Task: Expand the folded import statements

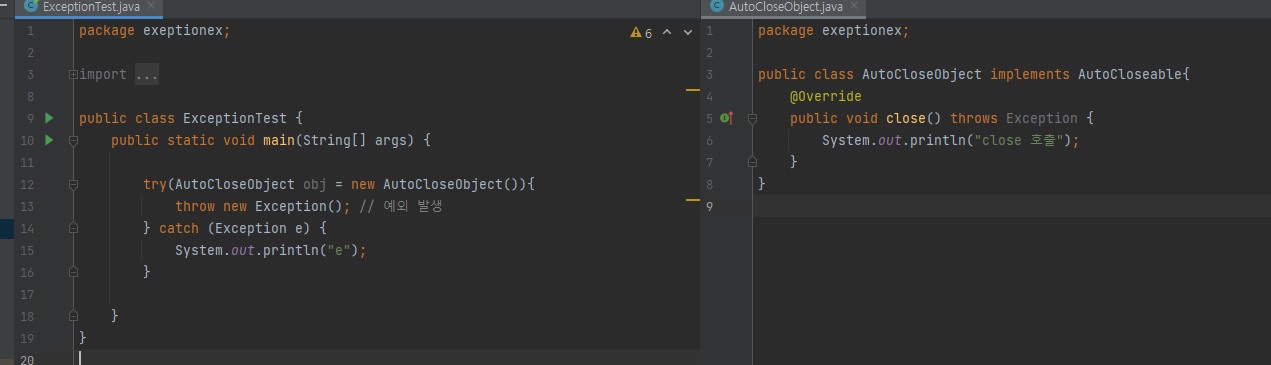Action: (x=73, y=75)
